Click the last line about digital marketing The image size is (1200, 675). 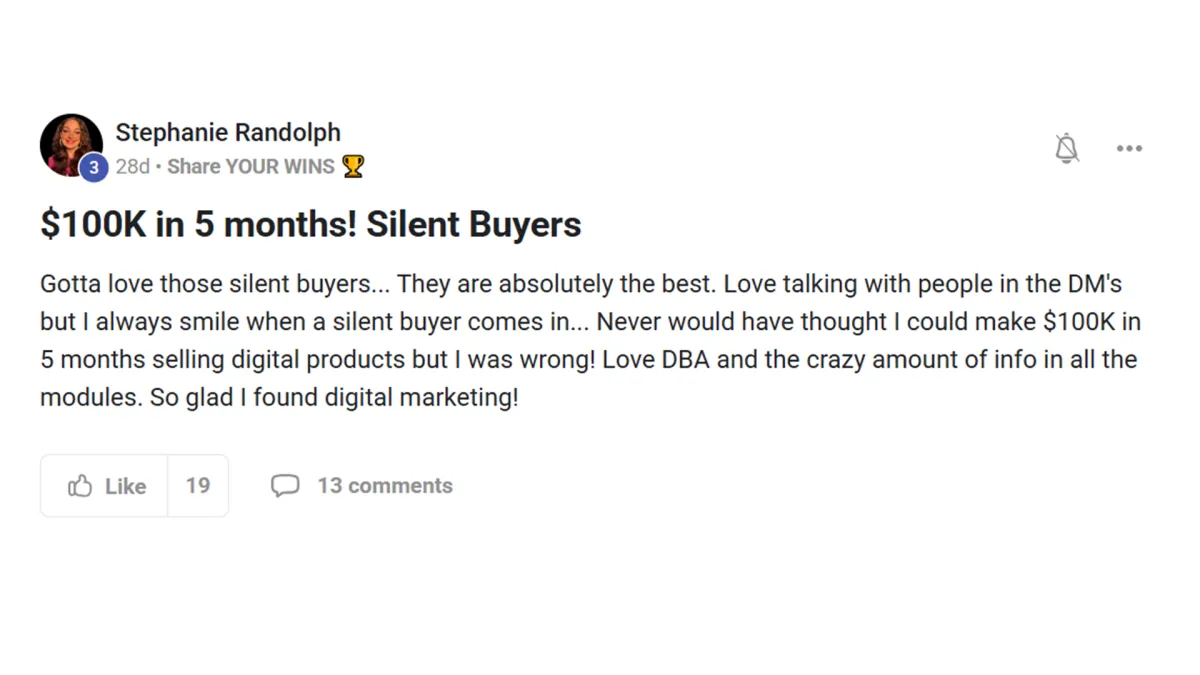(x=279, y=398)
